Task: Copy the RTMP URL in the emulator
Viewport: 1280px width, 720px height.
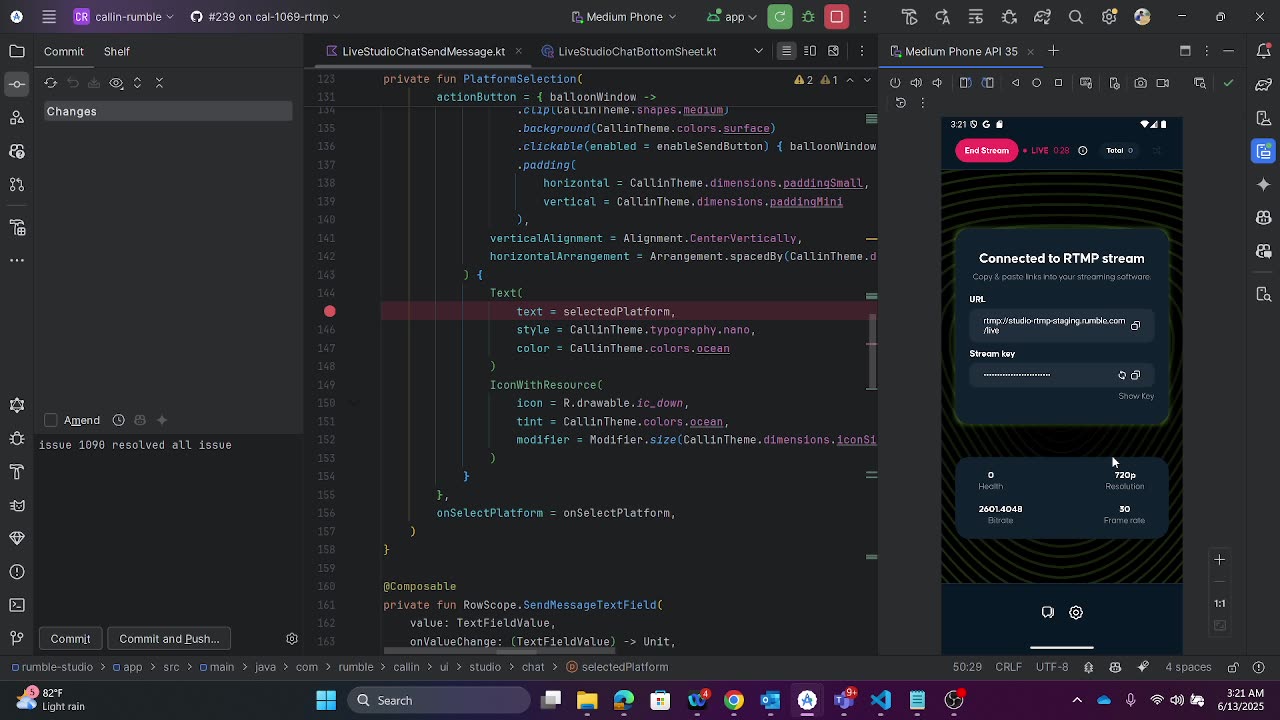Action: [1135, 326]
